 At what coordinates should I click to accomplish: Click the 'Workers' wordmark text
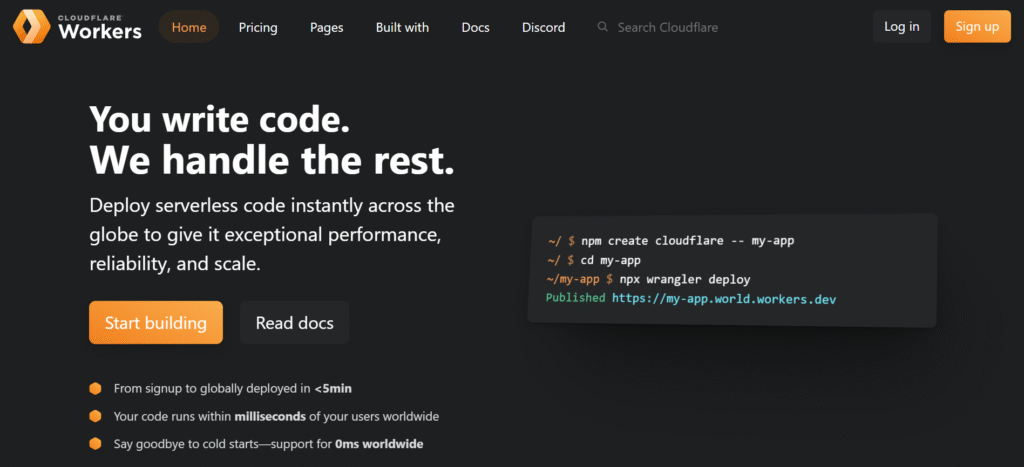pos(100,31)
